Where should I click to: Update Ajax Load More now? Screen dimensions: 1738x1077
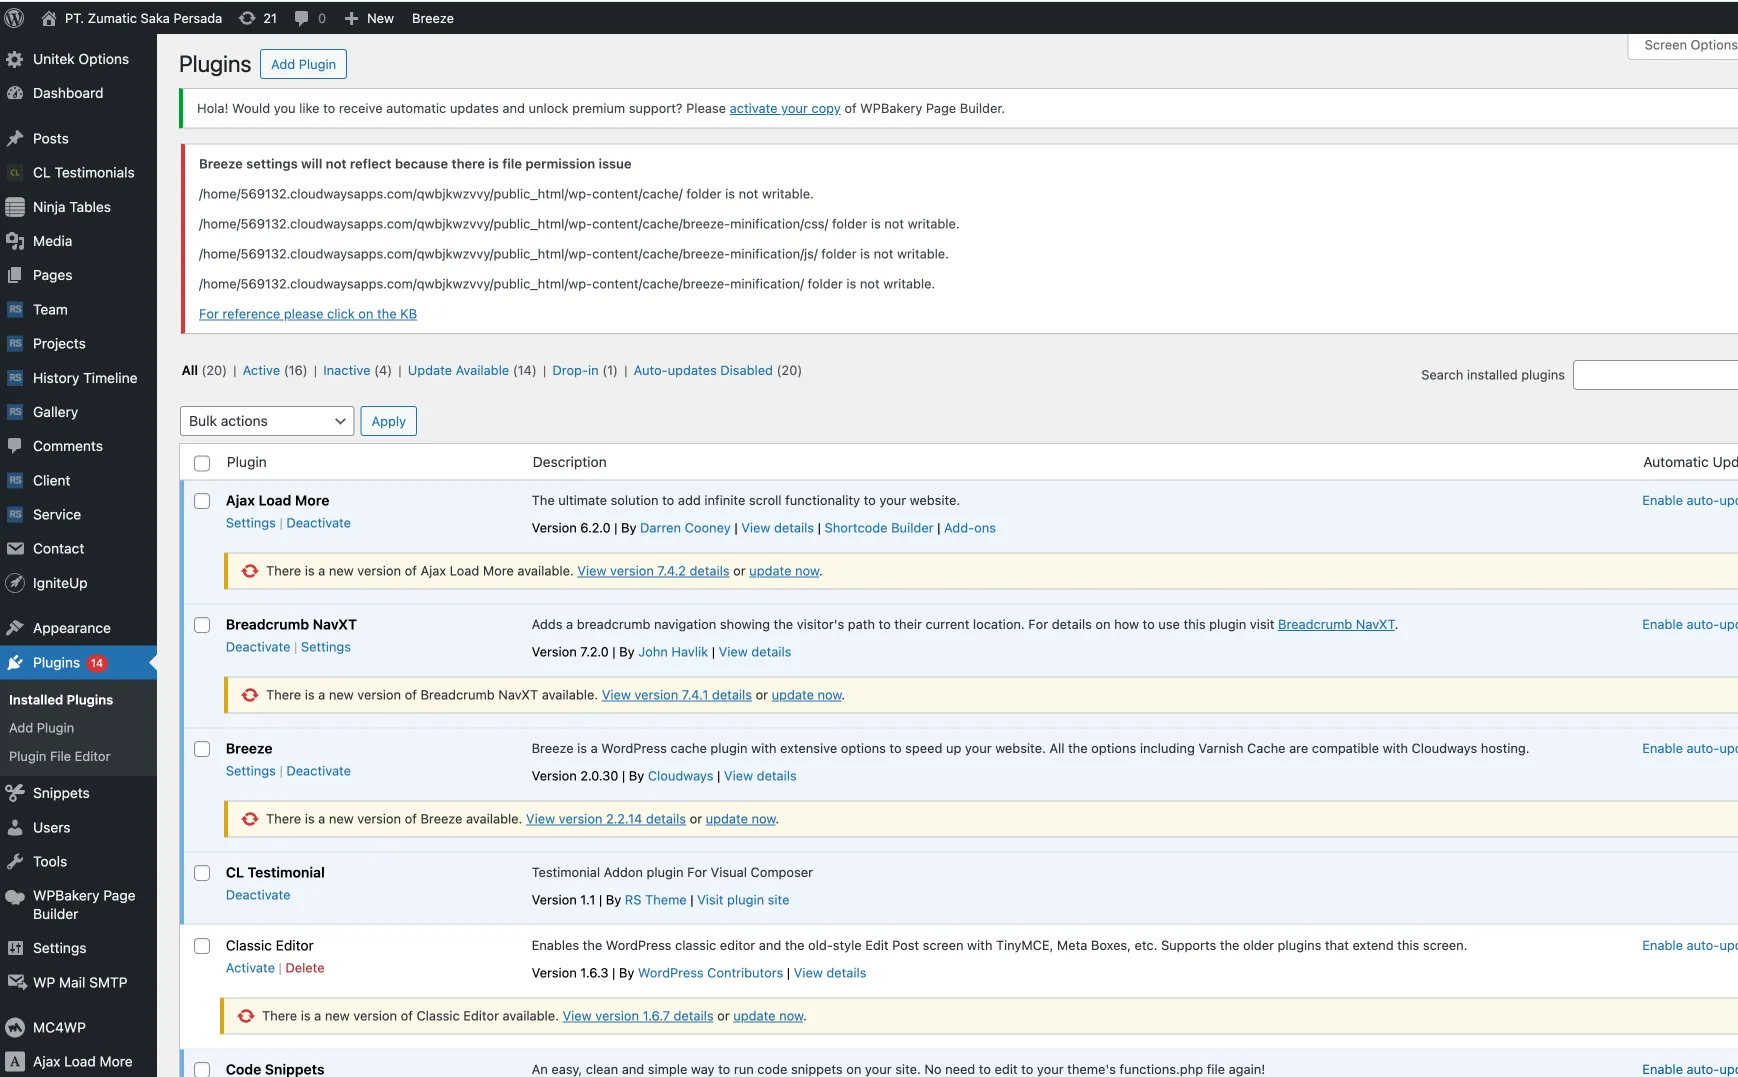pos(784,571)
